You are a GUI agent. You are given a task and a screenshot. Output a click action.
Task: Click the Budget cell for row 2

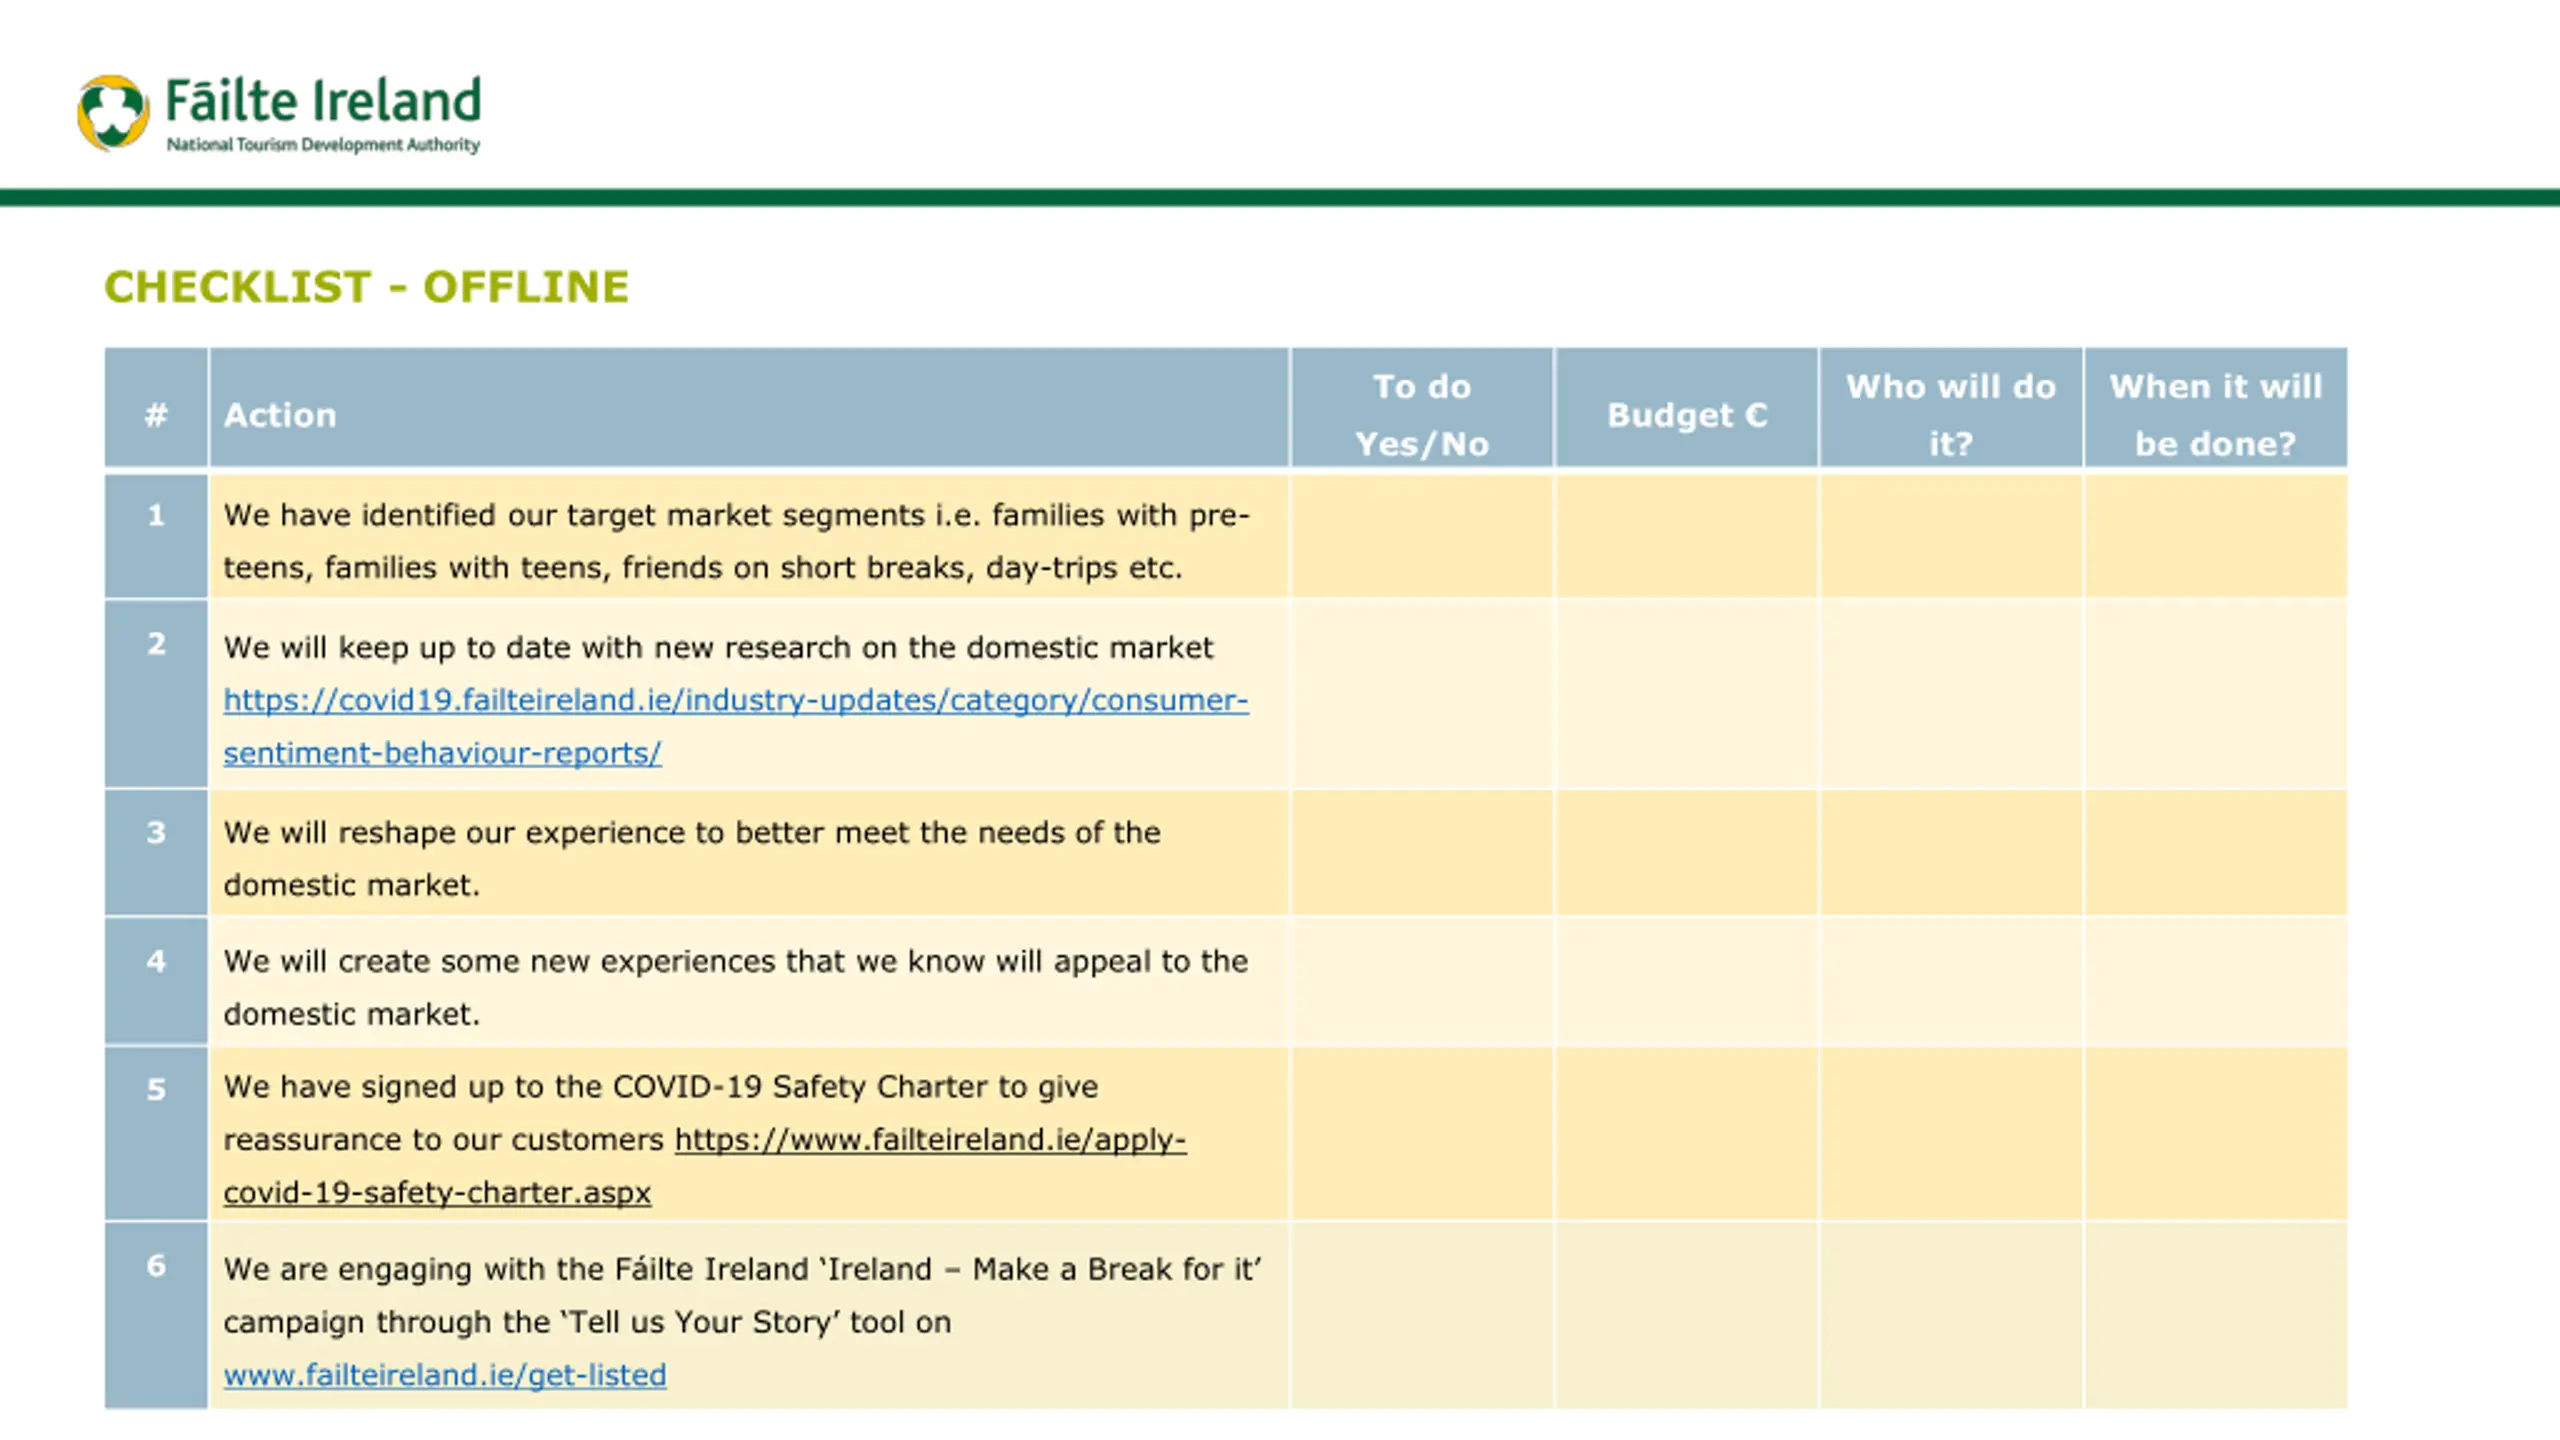click(x=1686, y=694)
